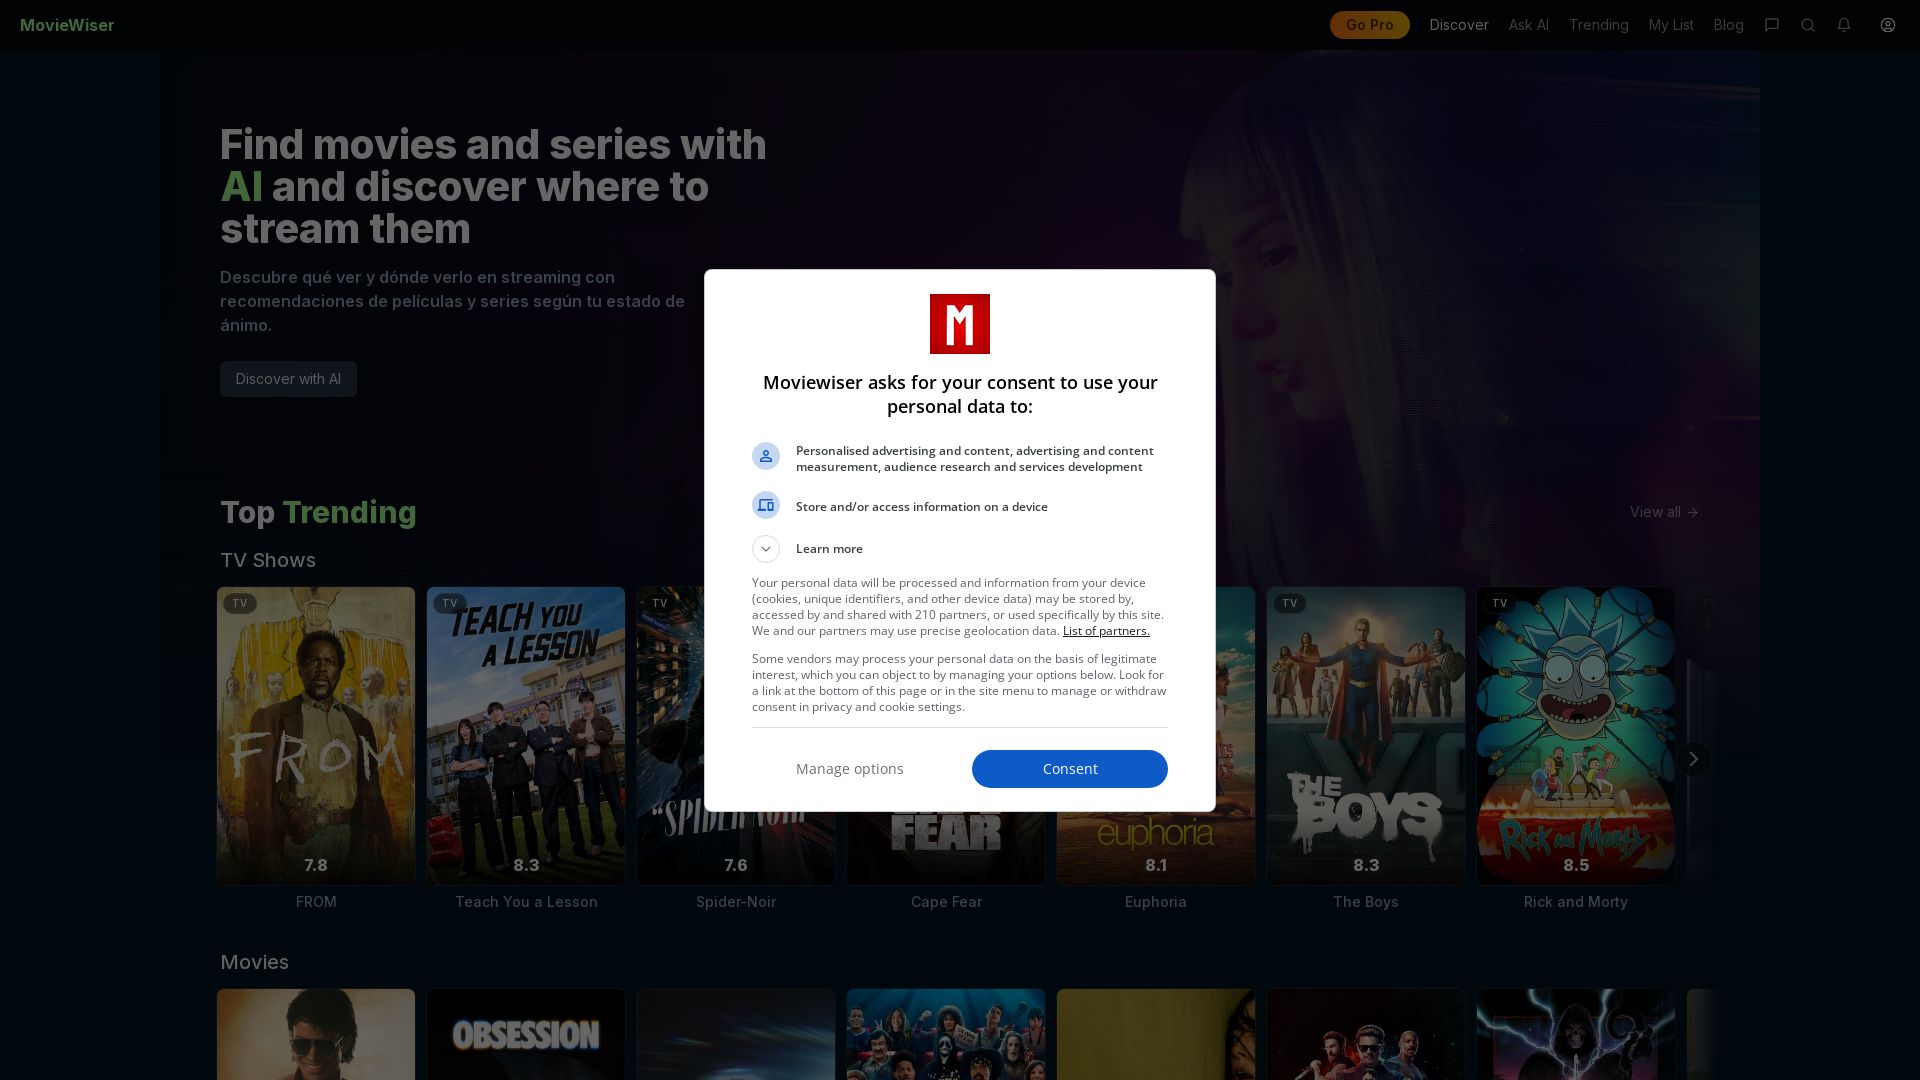The image size is (1920, 1080).
Task: Click the personalised advertising person icon
Action: (x=766, y=456)
